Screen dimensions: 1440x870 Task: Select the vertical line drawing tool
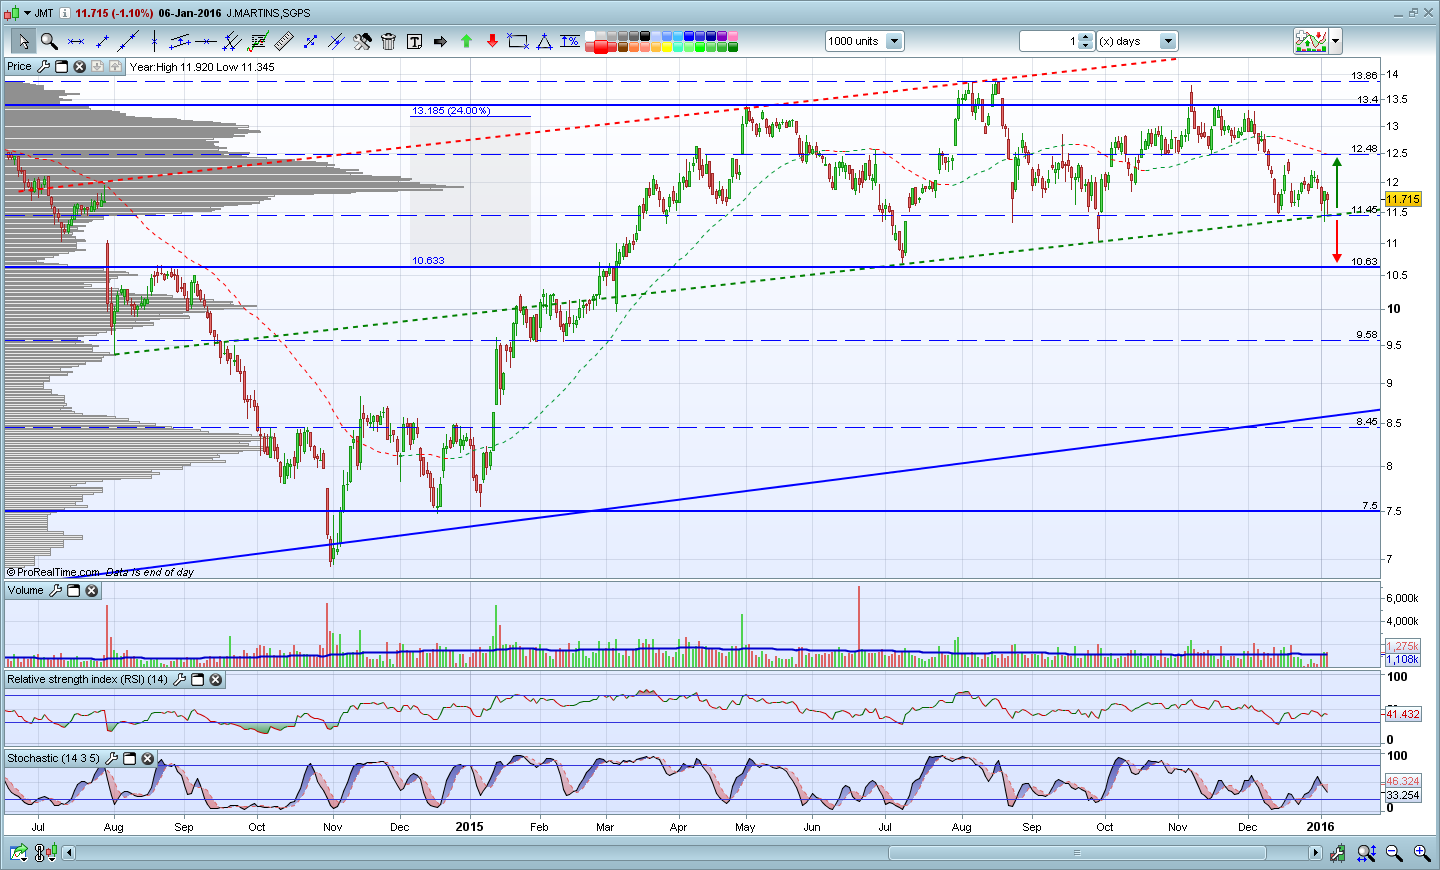(154, 41)
